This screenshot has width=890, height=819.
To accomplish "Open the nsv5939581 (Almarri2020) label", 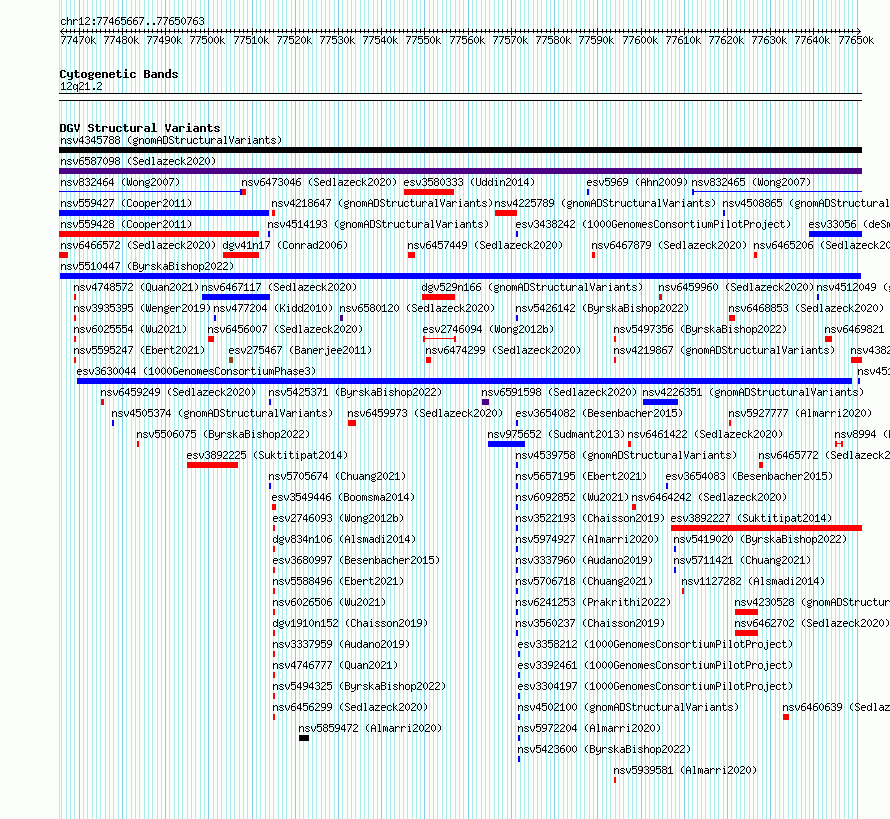I will (685, 770).
